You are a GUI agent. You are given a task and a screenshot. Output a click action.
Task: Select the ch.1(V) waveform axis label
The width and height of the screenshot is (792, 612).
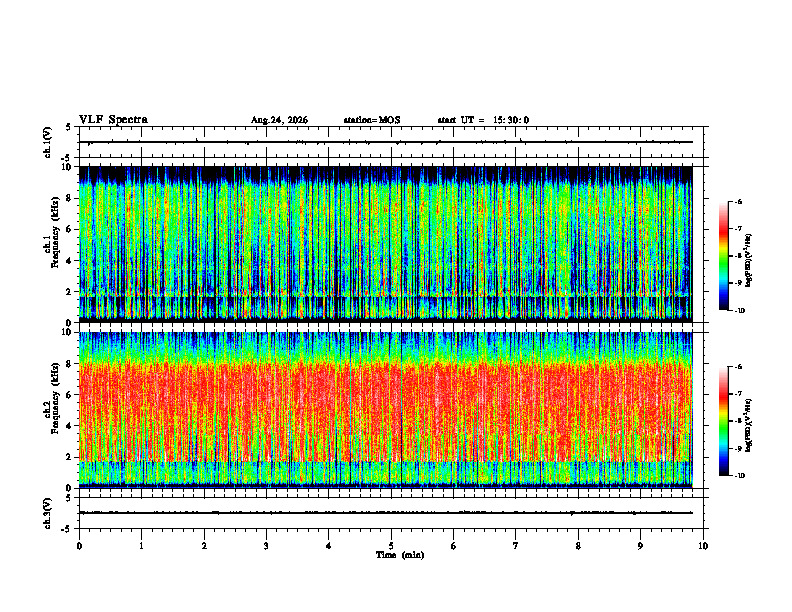[48, 142]
